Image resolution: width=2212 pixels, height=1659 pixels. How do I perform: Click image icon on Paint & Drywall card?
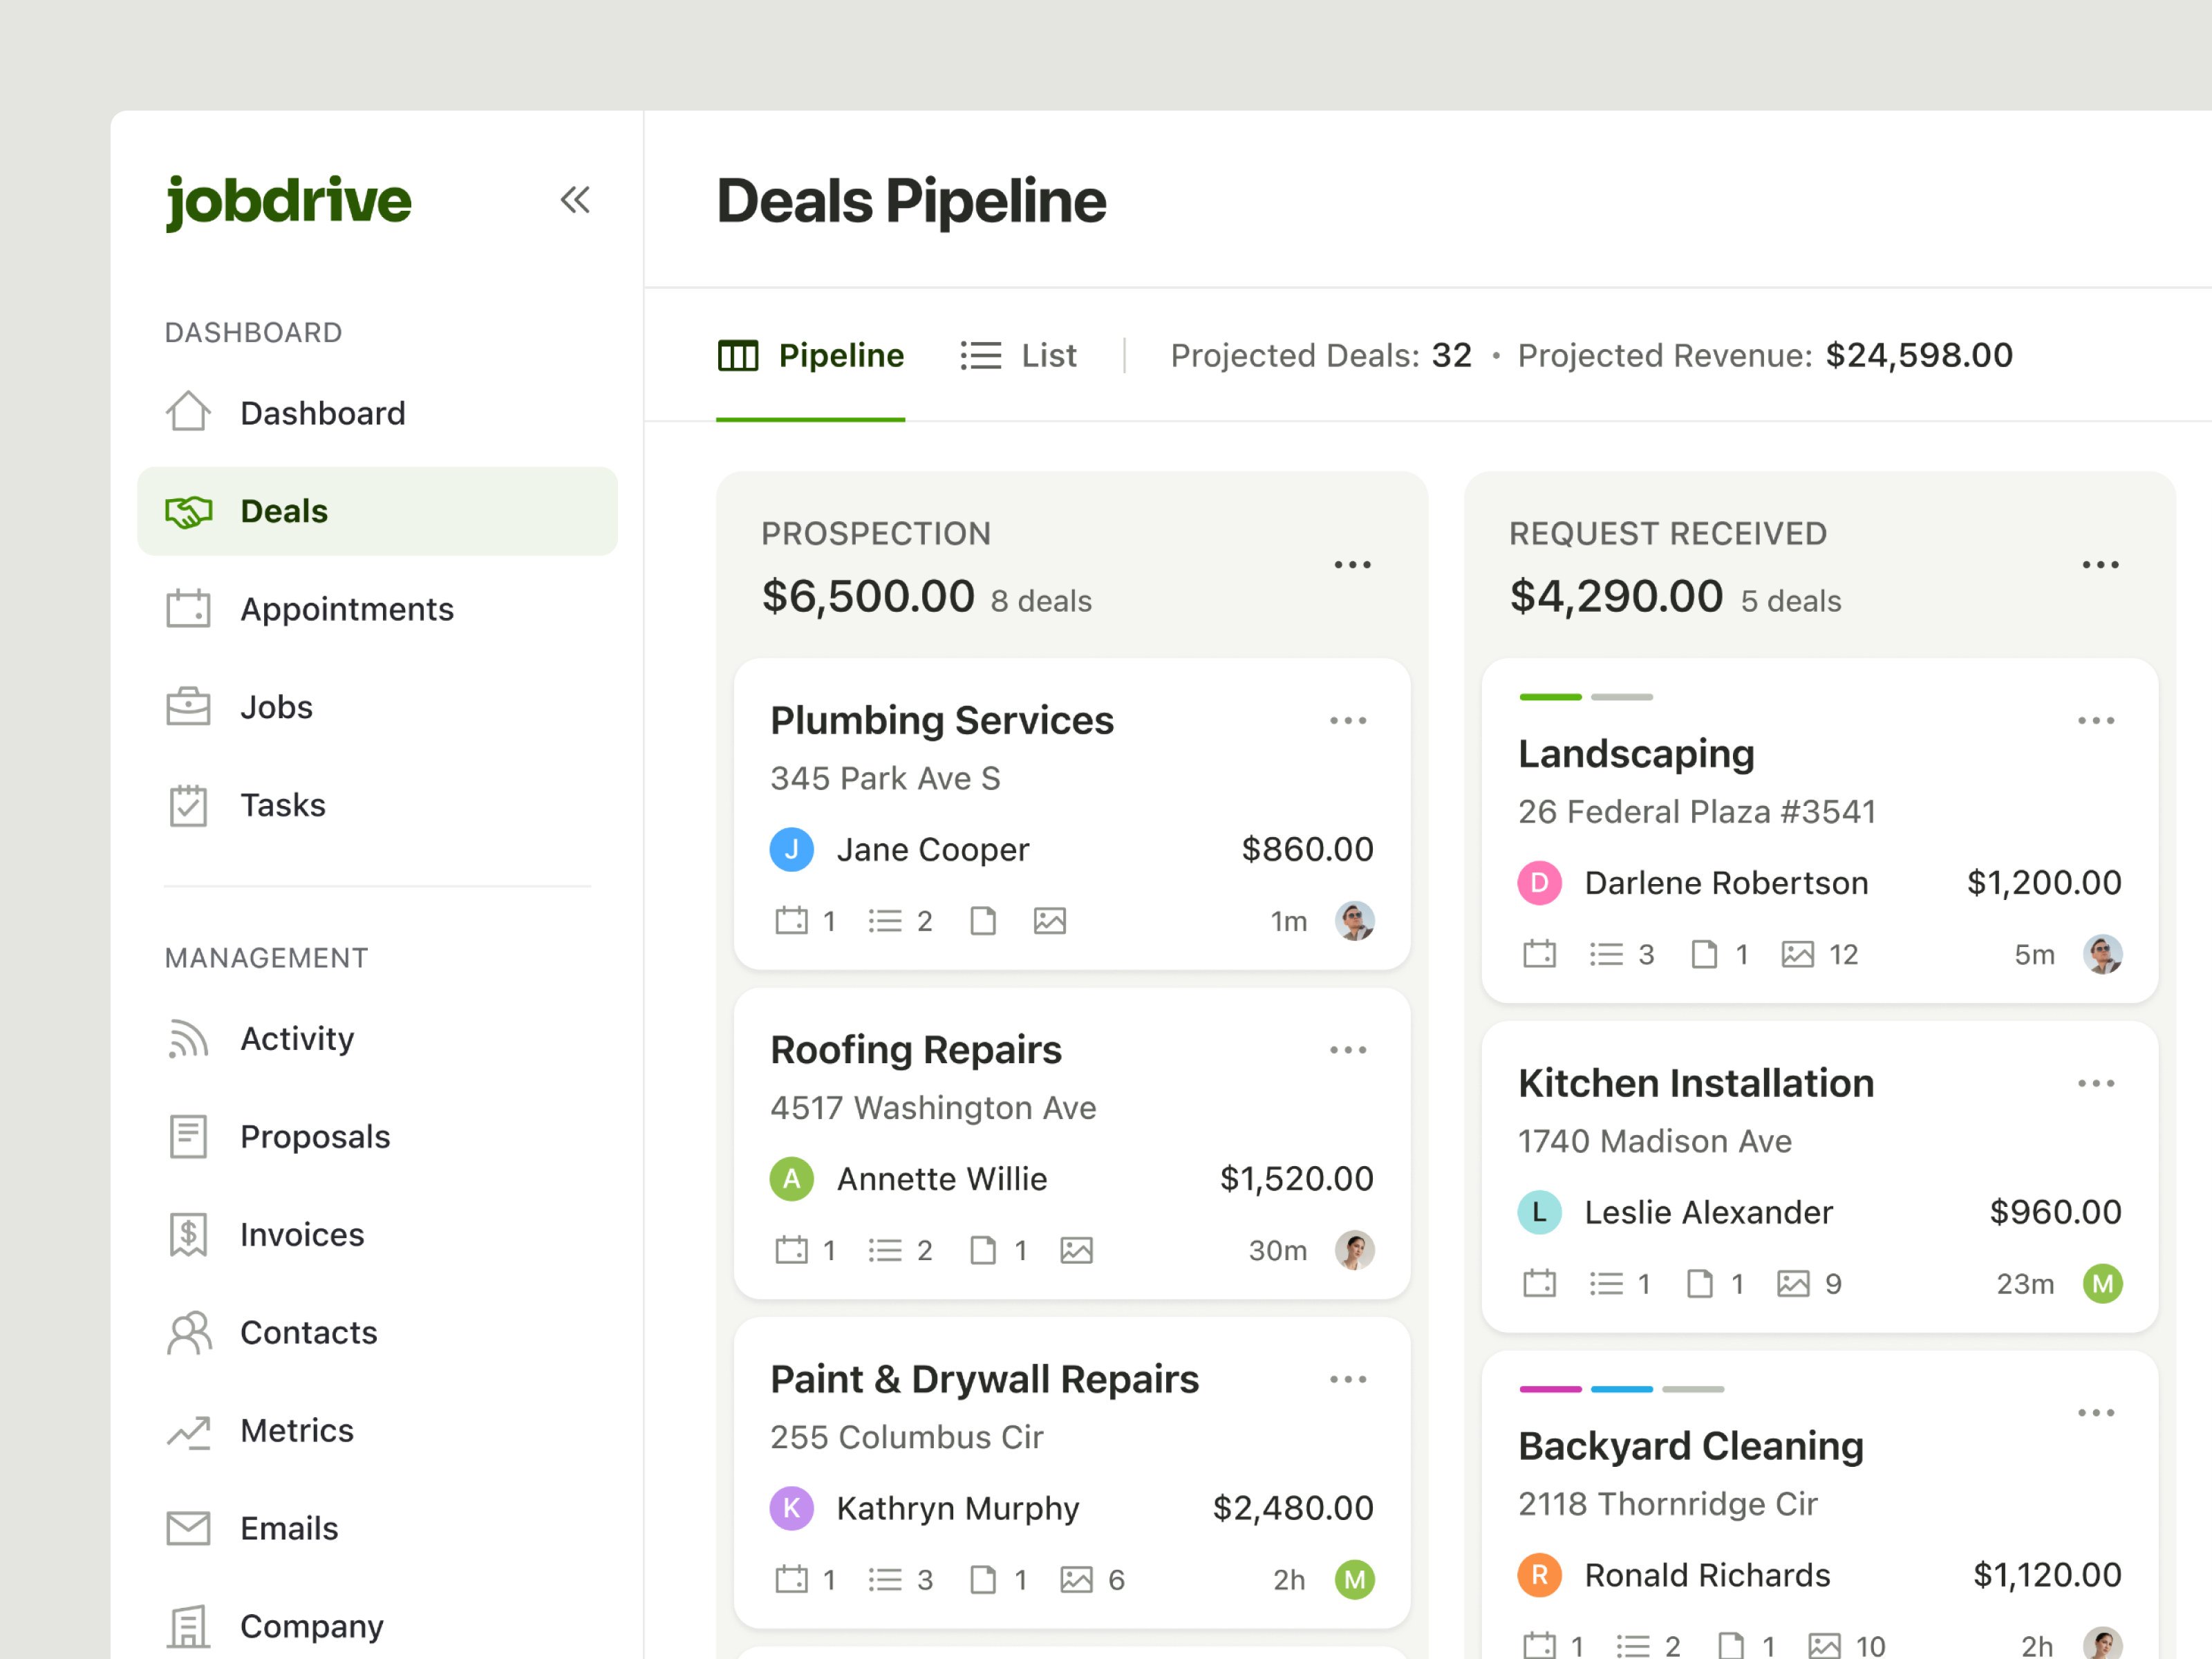point(1076,1580)
